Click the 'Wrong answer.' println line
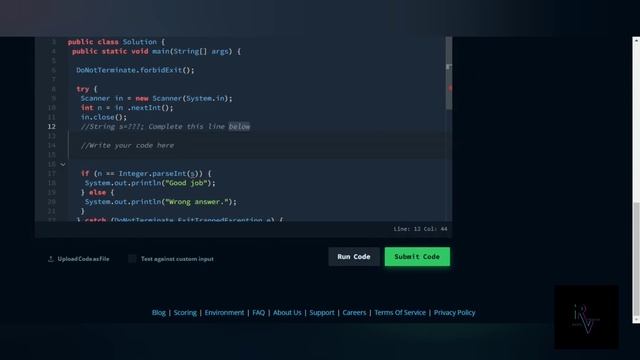This screenshot has width=640, height=360. point(160,202)
